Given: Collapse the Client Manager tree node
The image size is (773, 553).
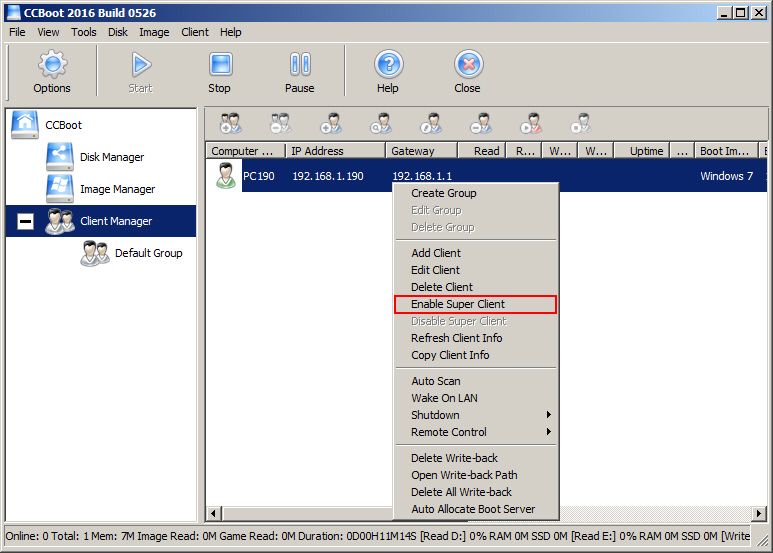Looking at the screenshot, I should (25, 221).
